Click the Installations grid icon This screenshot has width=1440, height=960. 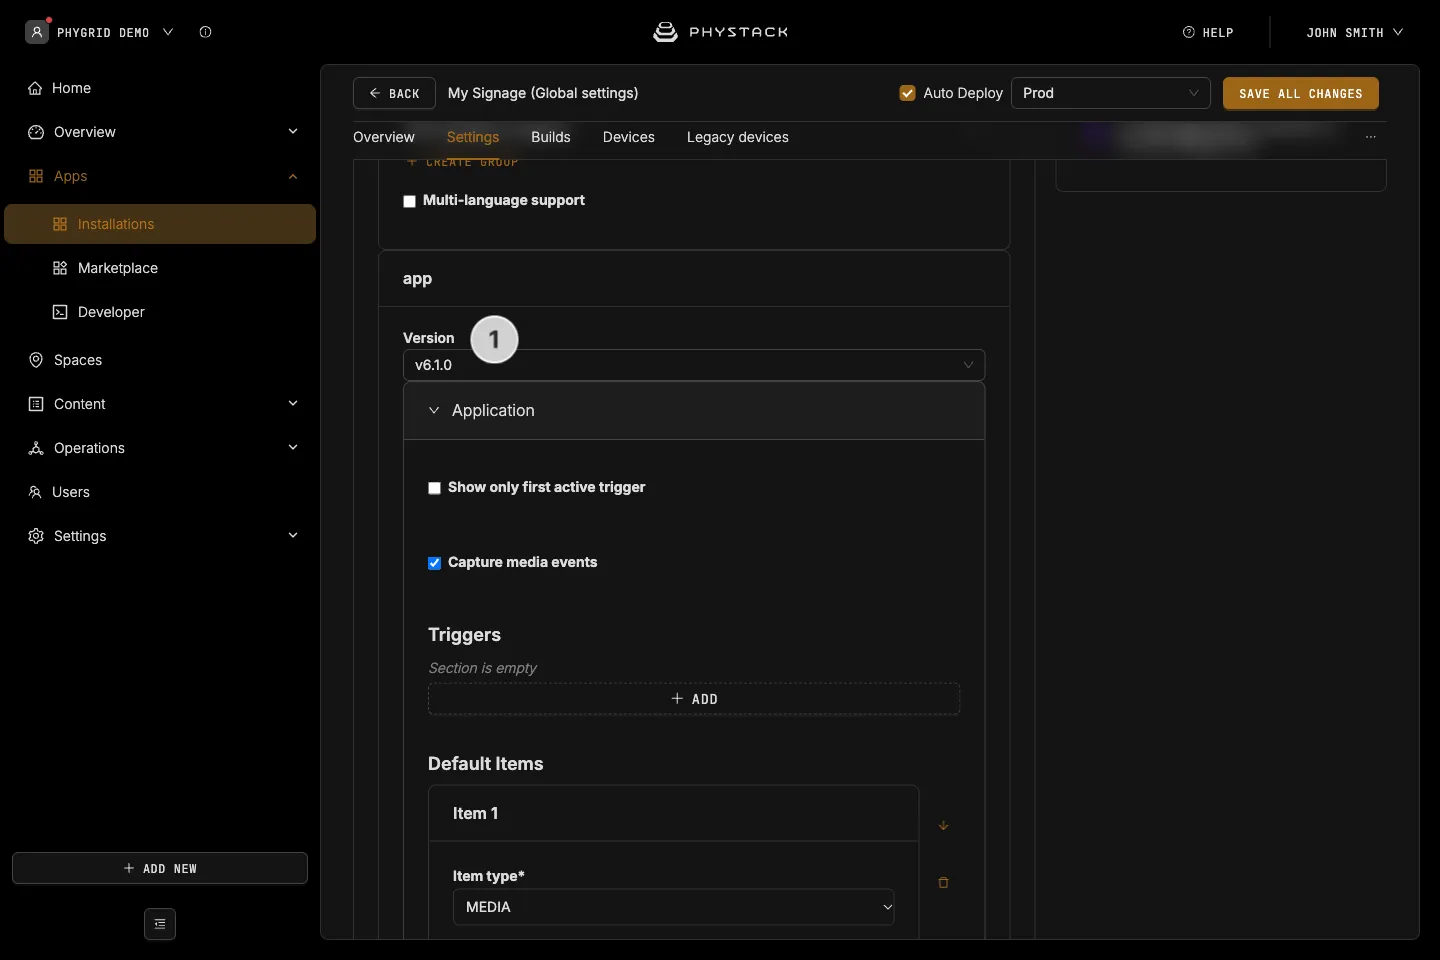[60, 224]
